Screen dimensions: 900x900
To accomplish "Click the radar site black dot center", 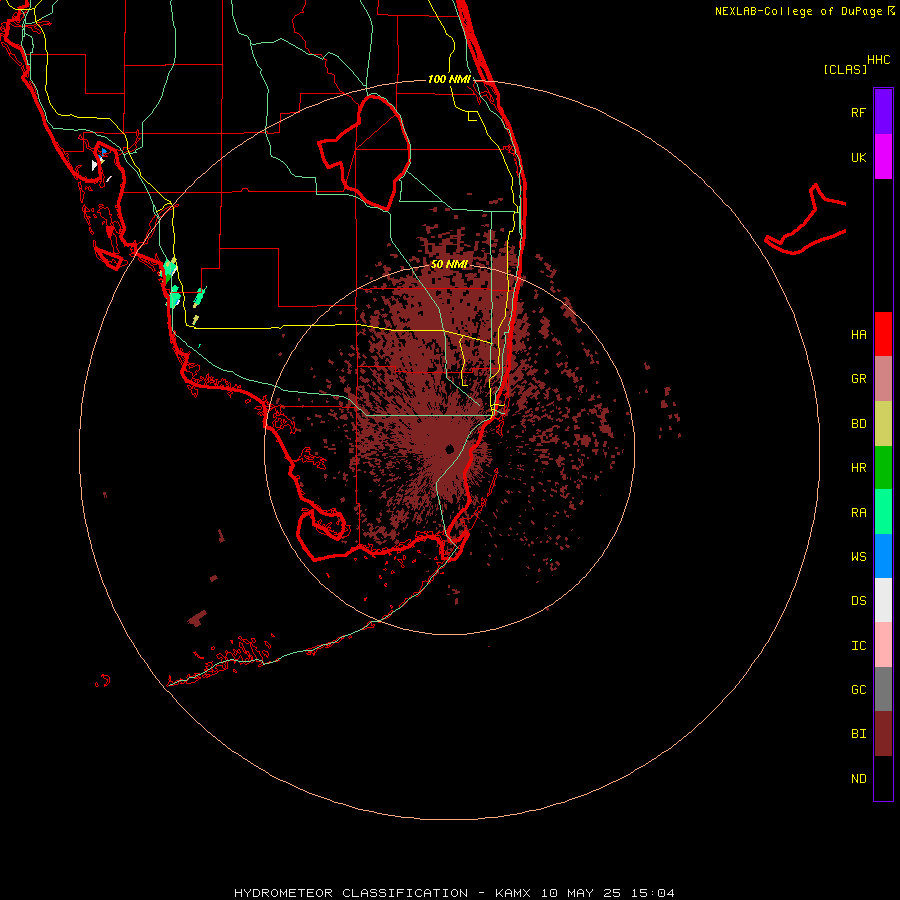I will [449, 449].
